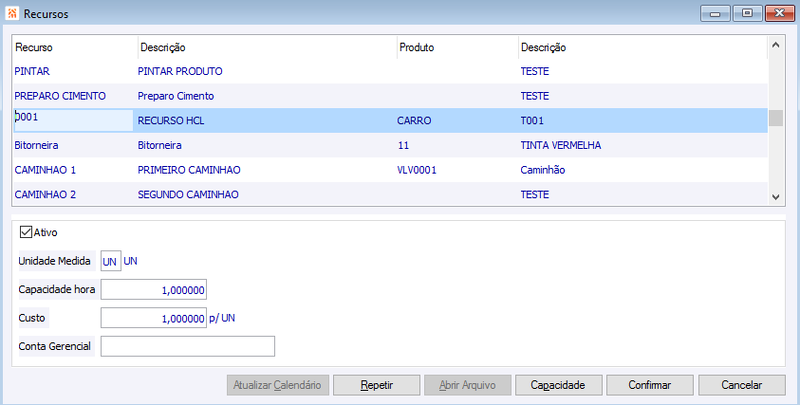Select the Bitorneira resource cell in Recurso column
The height and width of the screenshot is (405, 800).
(36, 145)
